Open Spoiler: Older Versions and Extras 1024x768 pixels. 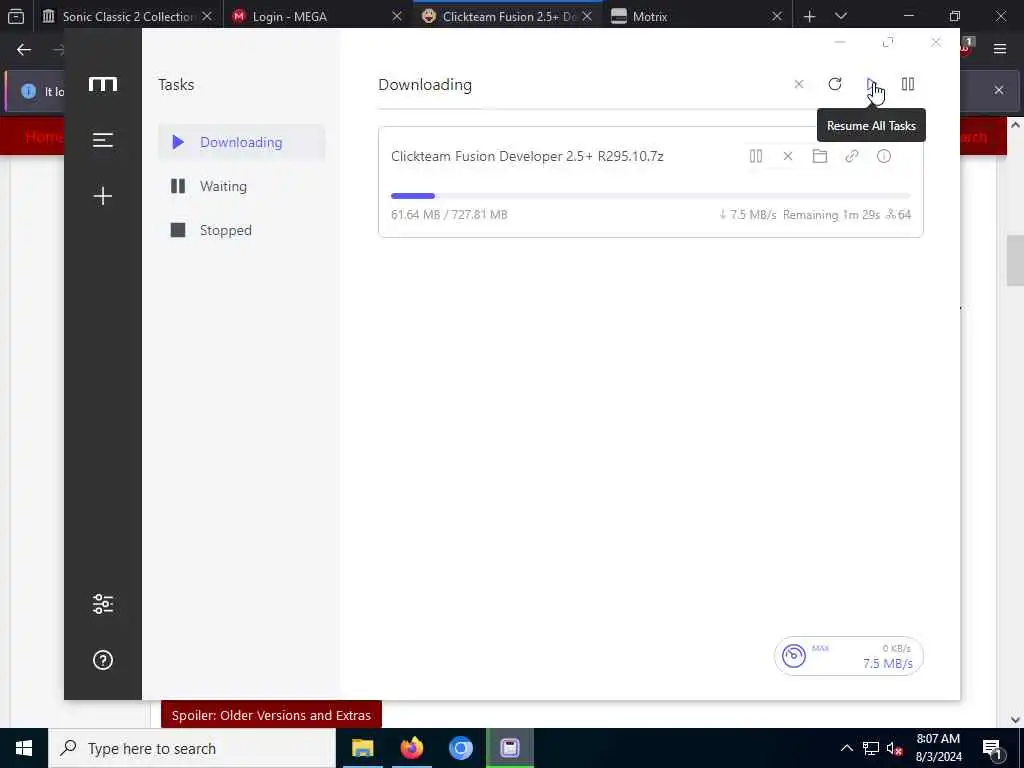click(x=271, y=715)
